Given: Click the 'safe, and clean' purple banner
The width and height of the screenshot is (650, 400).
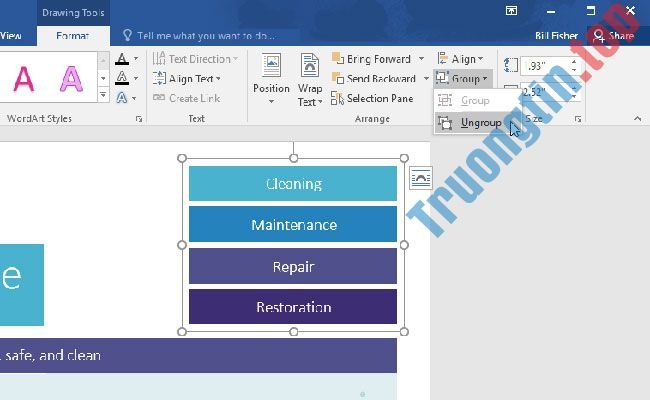Looking at the screenshot, I should point(198,355).
